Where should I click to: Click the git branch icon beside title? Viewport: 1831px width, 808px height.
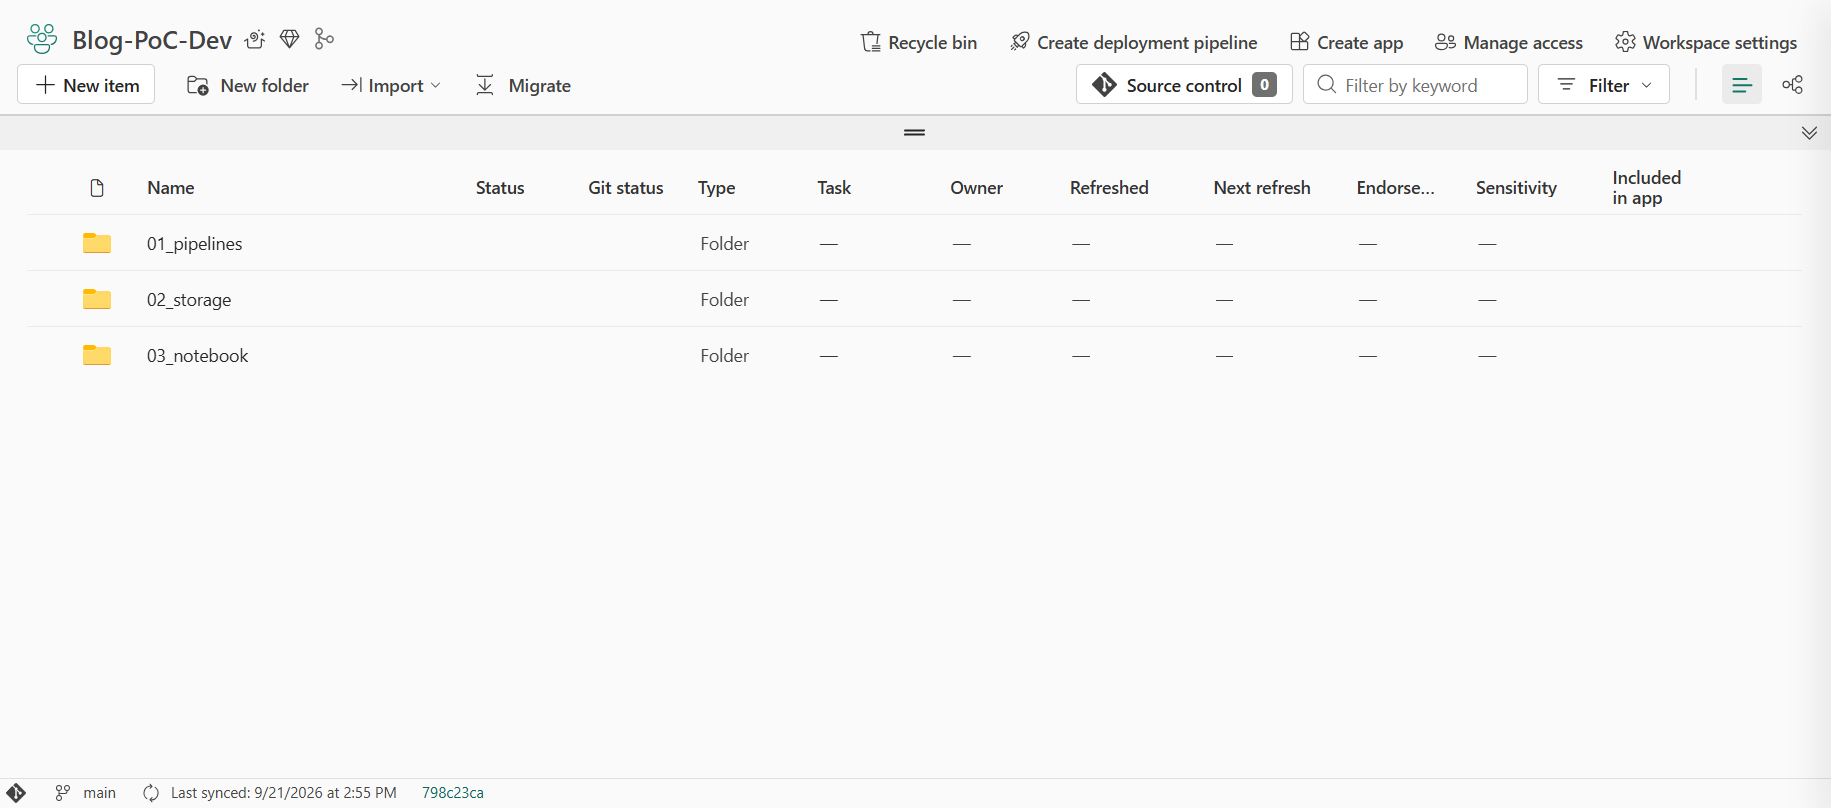coord(324,39)
